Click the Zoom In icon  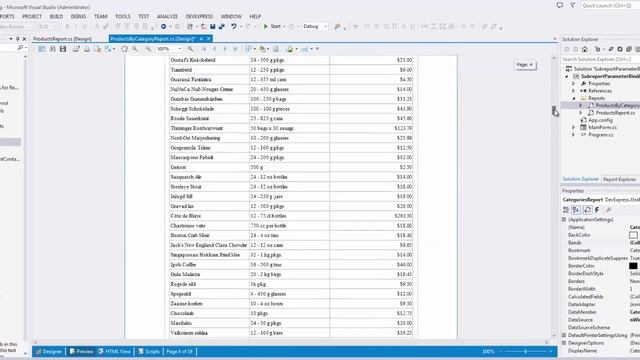[190, 49]
